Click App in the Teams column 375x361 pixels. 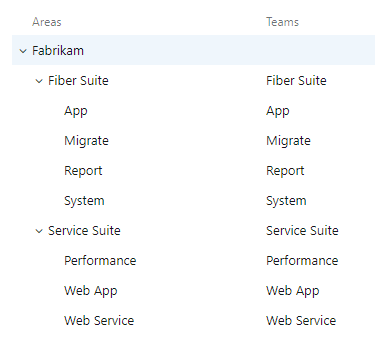278,111
